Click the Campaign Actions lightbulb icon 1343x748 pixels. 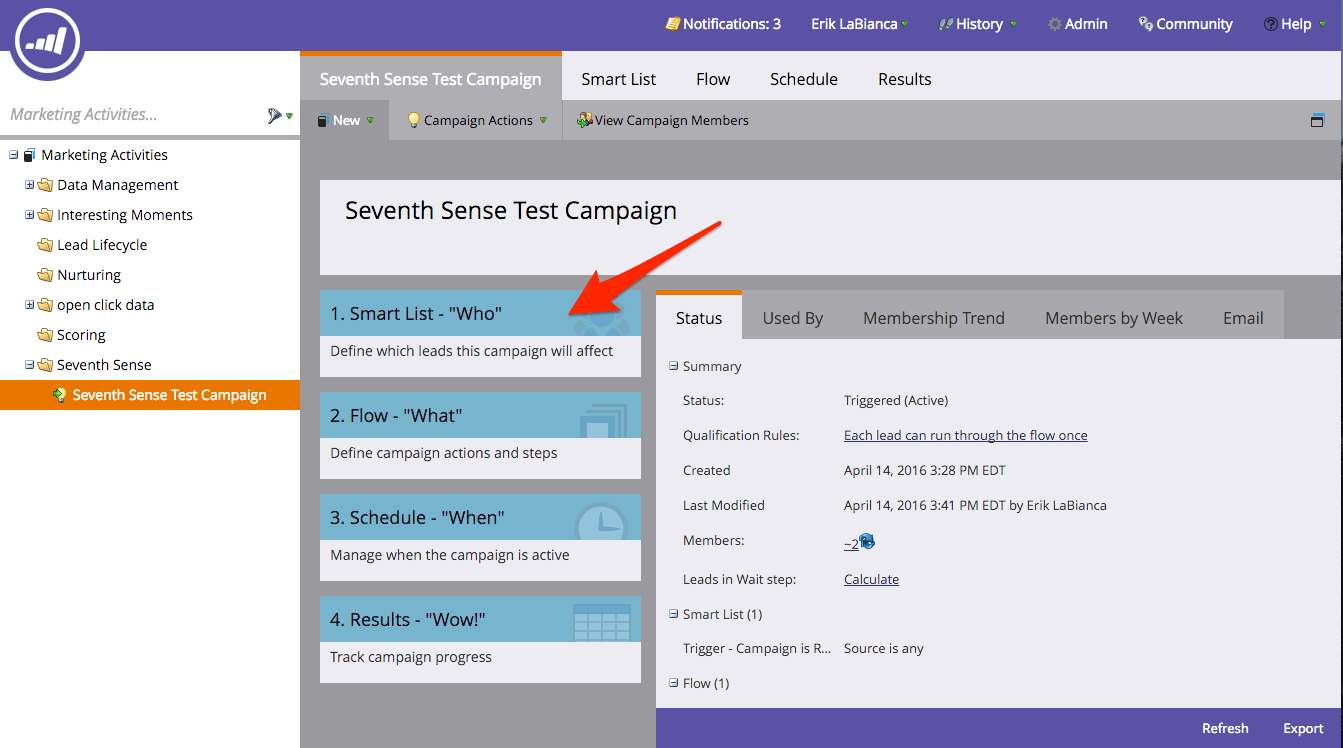pos(413,120)
